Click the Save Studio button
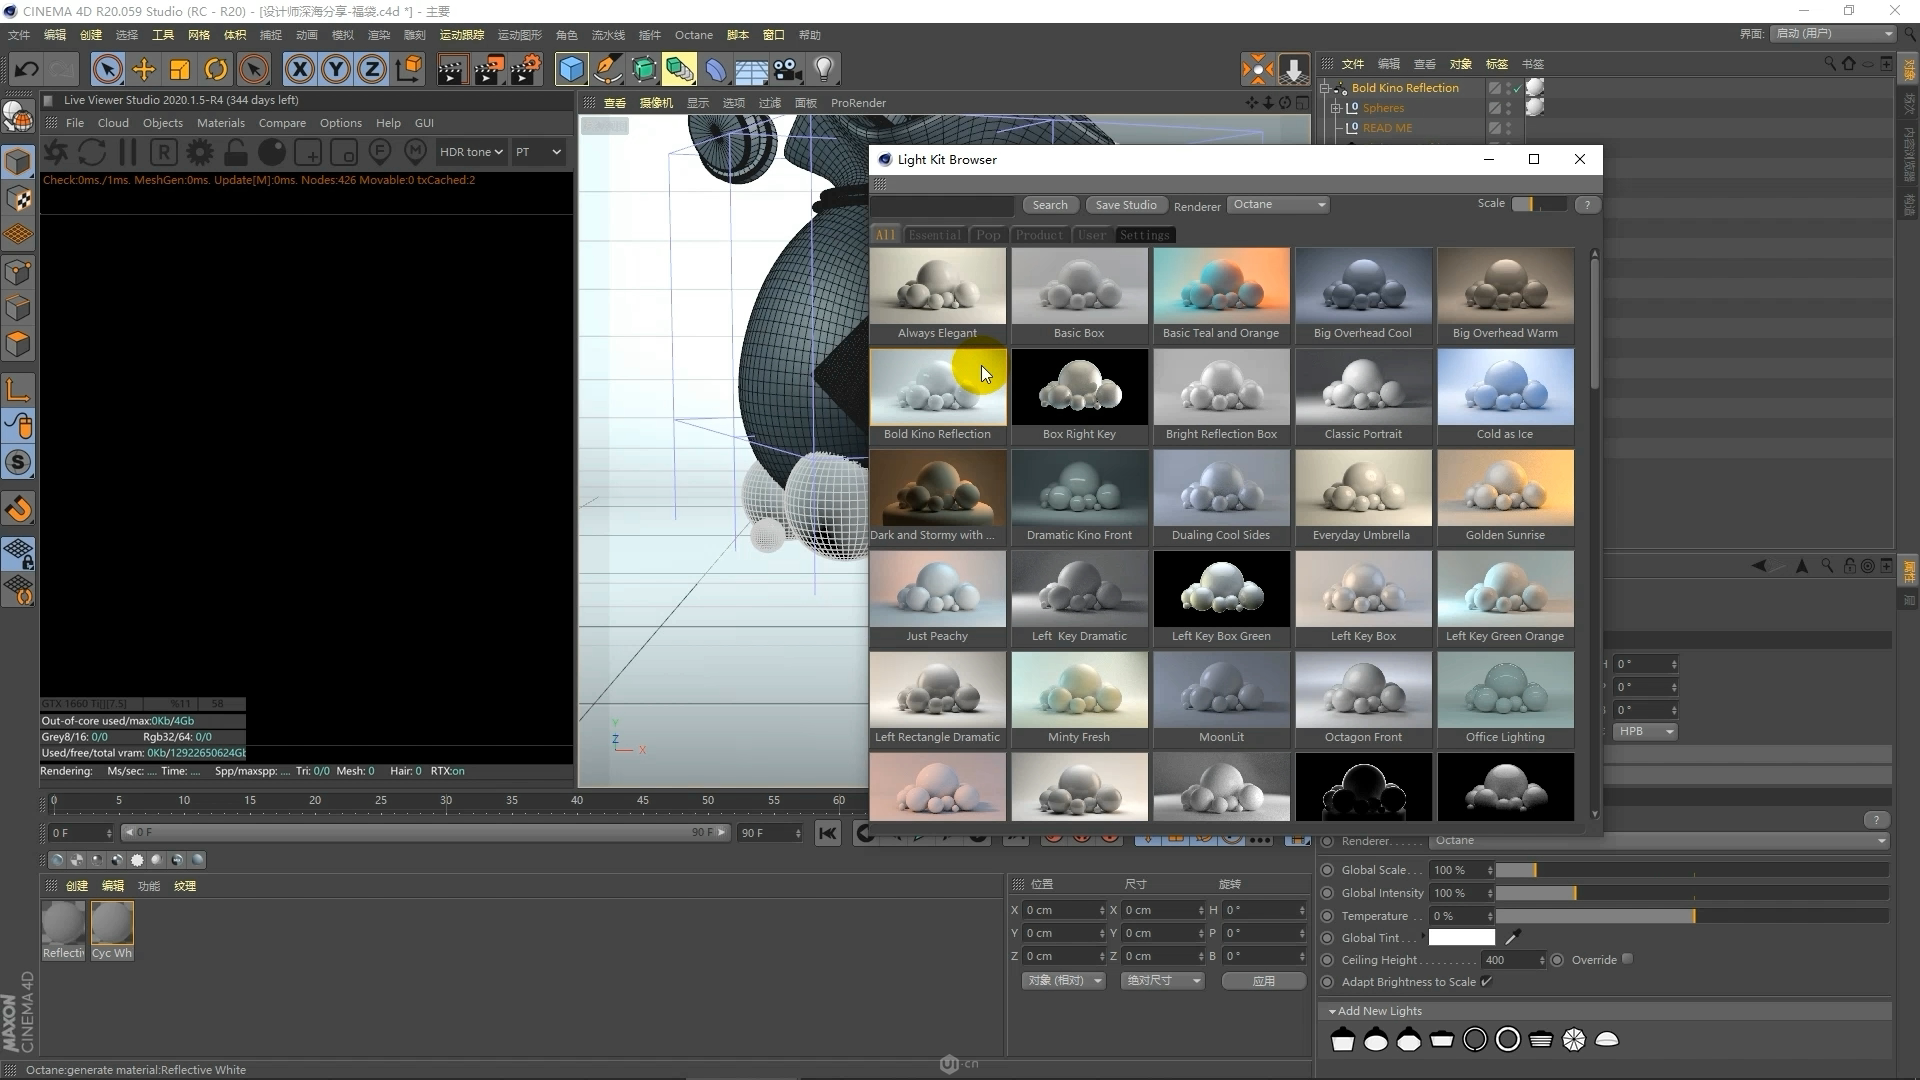The width and height of the screenshot is (1920, 1080). click(x=1125, y=205)
